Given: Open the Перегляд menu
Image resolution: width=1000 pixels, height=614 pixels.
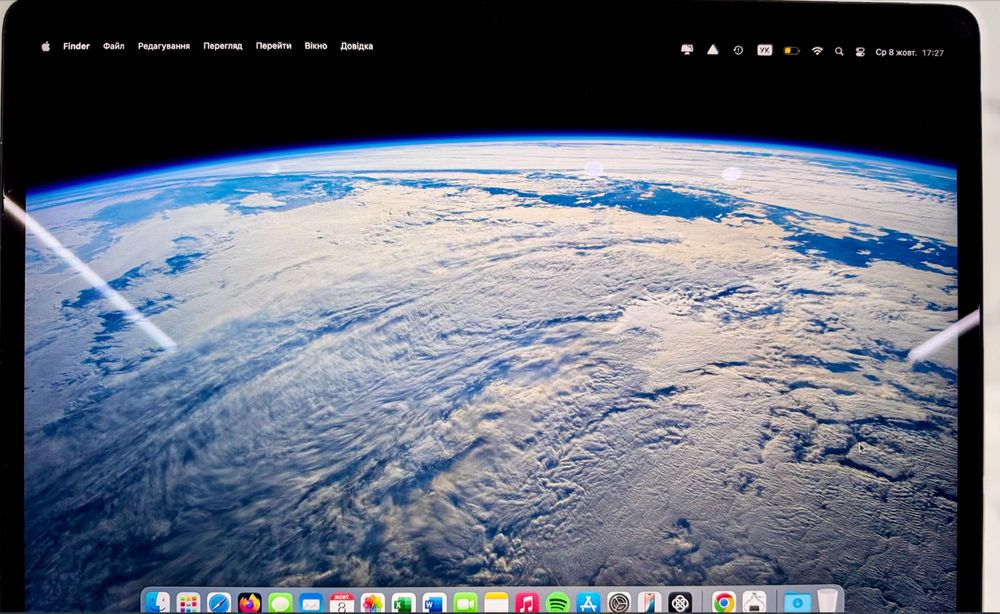Looking at the screenshot, I should pos(223,46).
